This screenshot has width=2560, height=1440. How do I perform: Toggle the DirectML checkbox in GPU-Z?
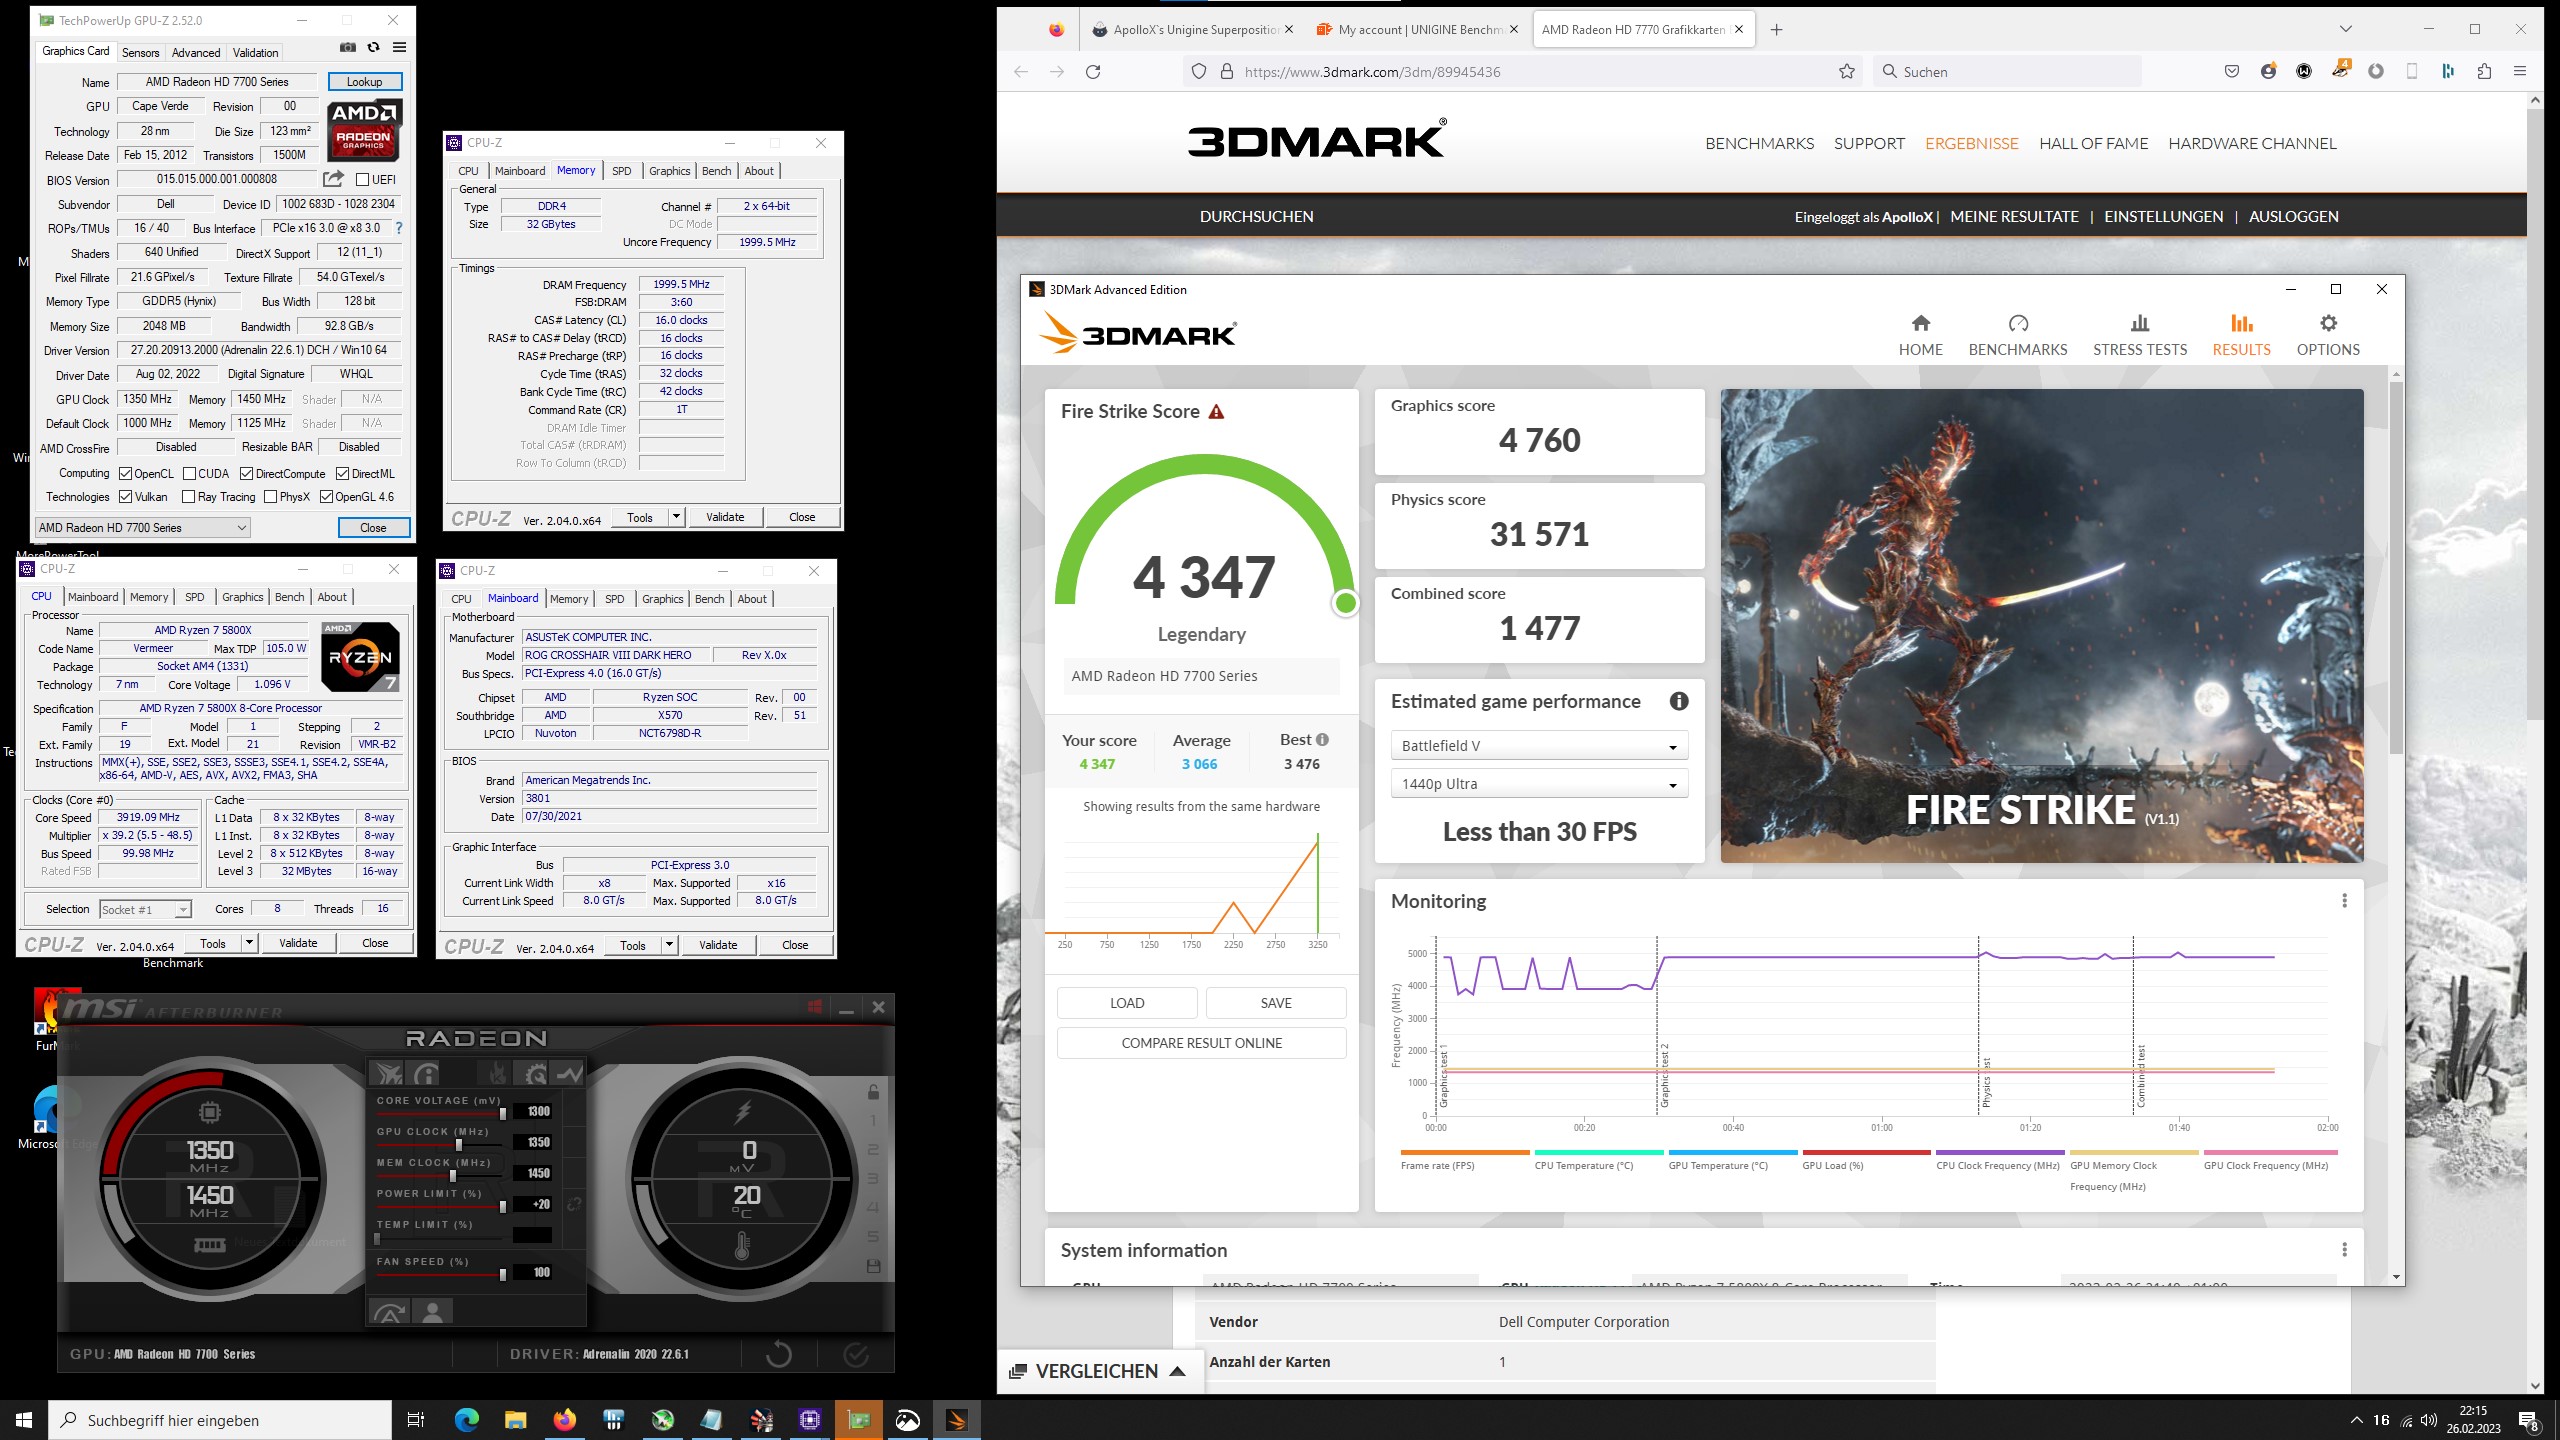[342, 474]
